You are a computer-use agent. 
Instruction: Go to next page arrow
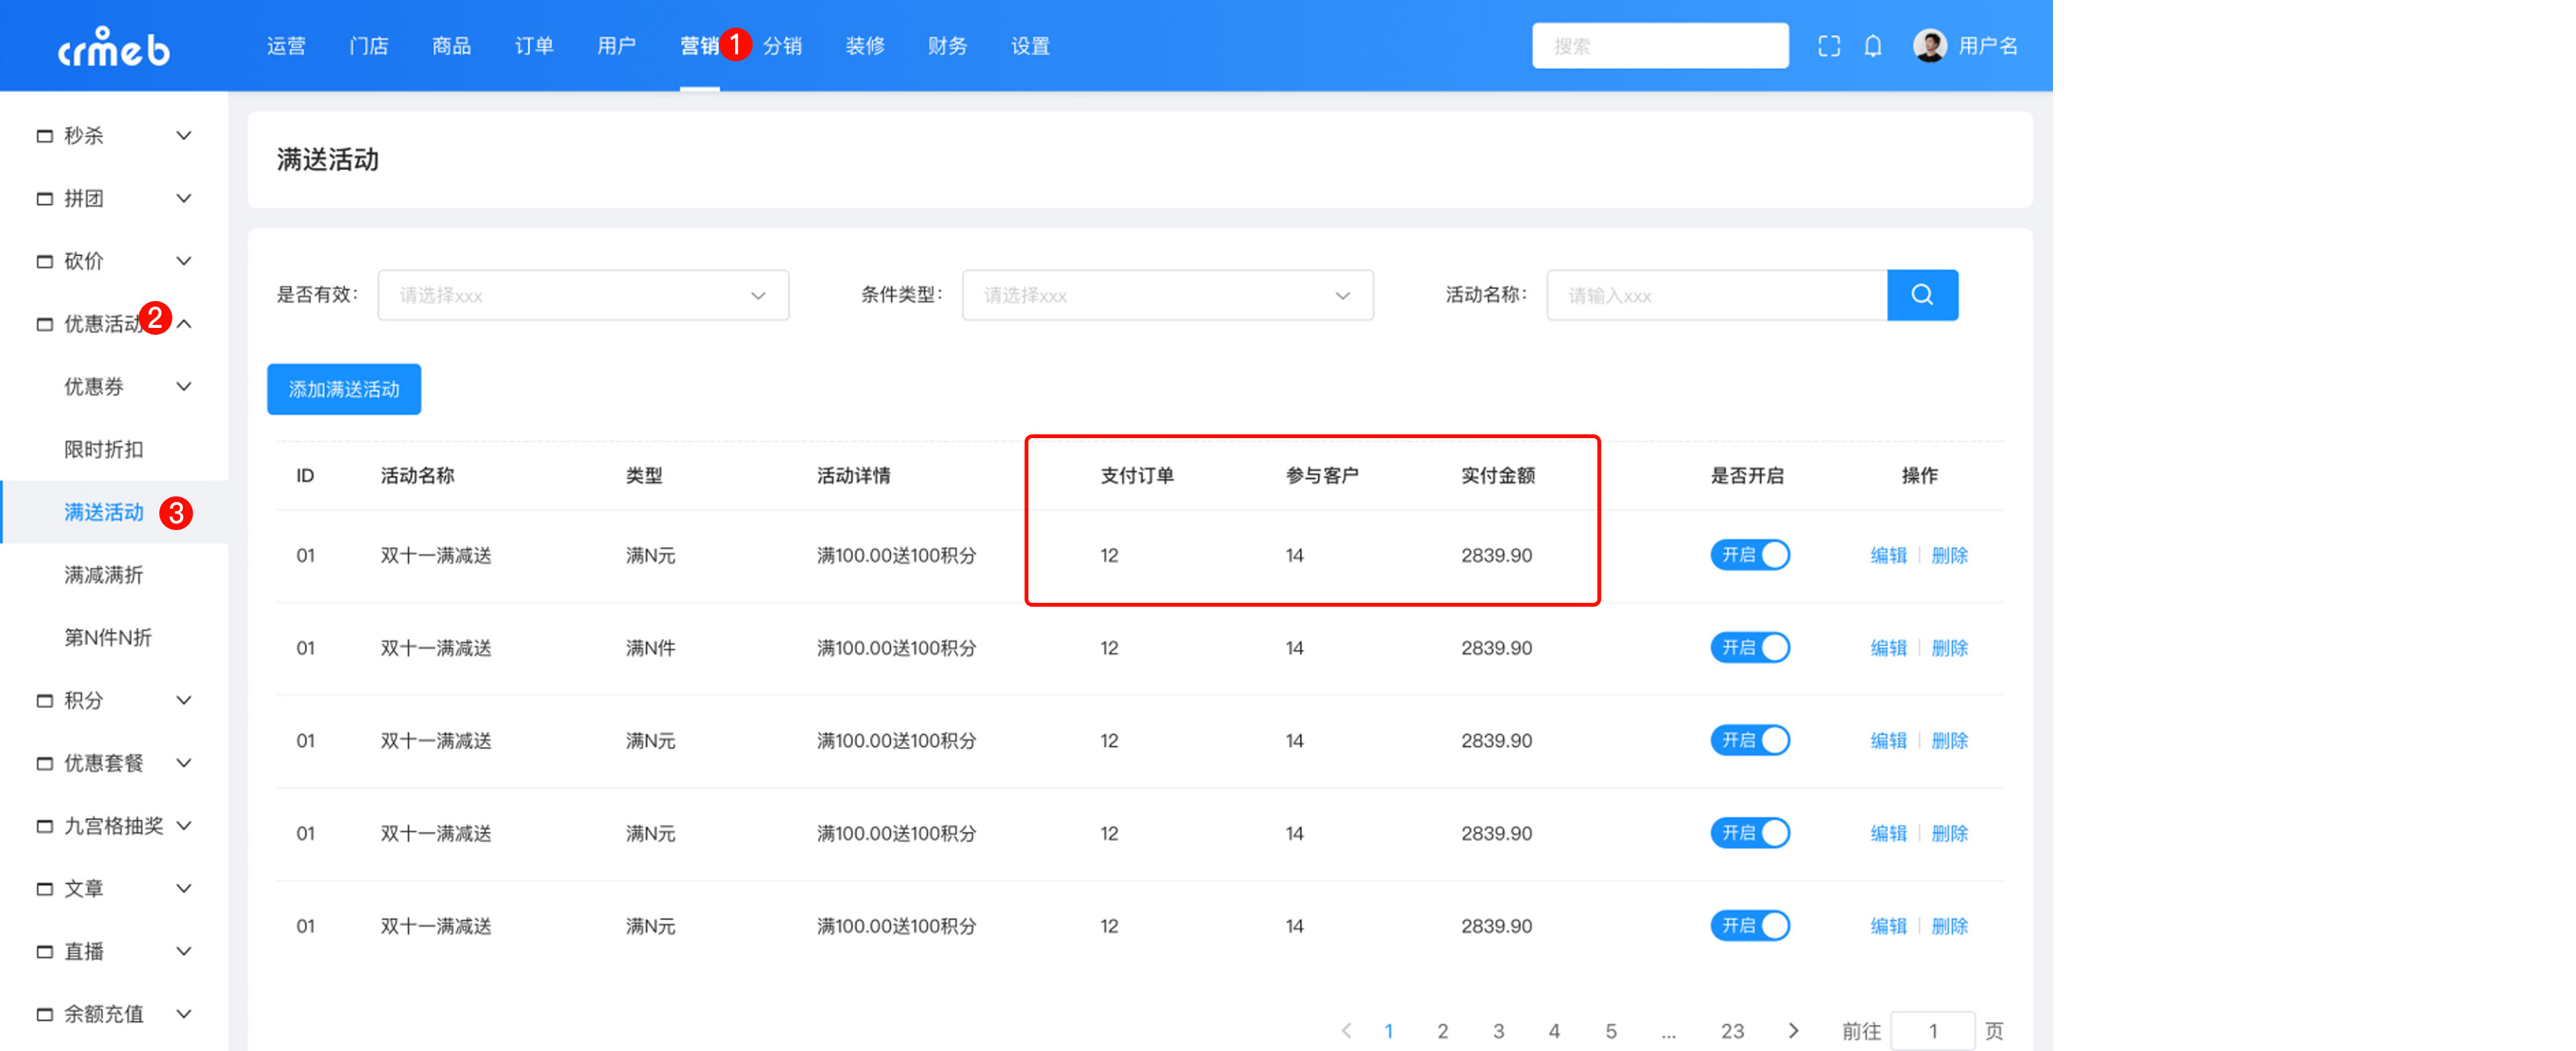pyautogui.click(x=1793, y=1030)
